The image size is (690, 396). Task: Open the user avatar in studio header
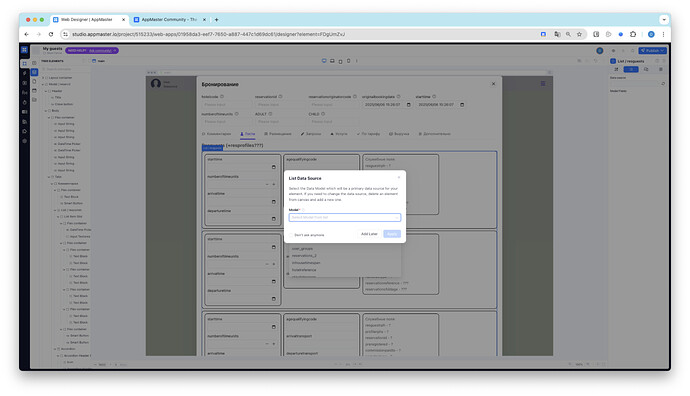click(x=599, y=51)
